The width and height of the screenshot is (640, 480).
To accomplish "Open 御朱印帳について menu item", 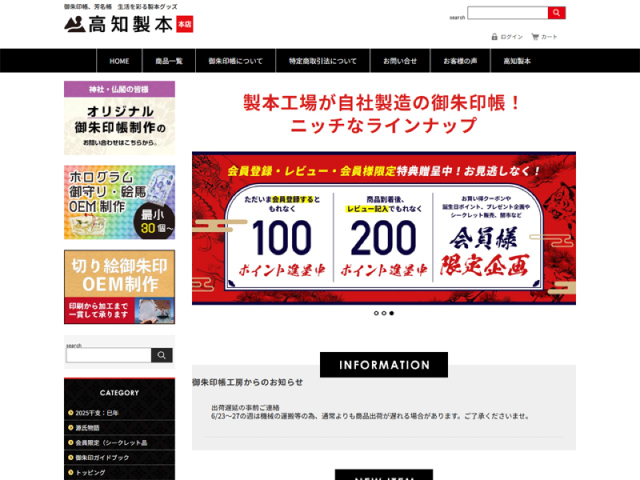I will point(236,61).
